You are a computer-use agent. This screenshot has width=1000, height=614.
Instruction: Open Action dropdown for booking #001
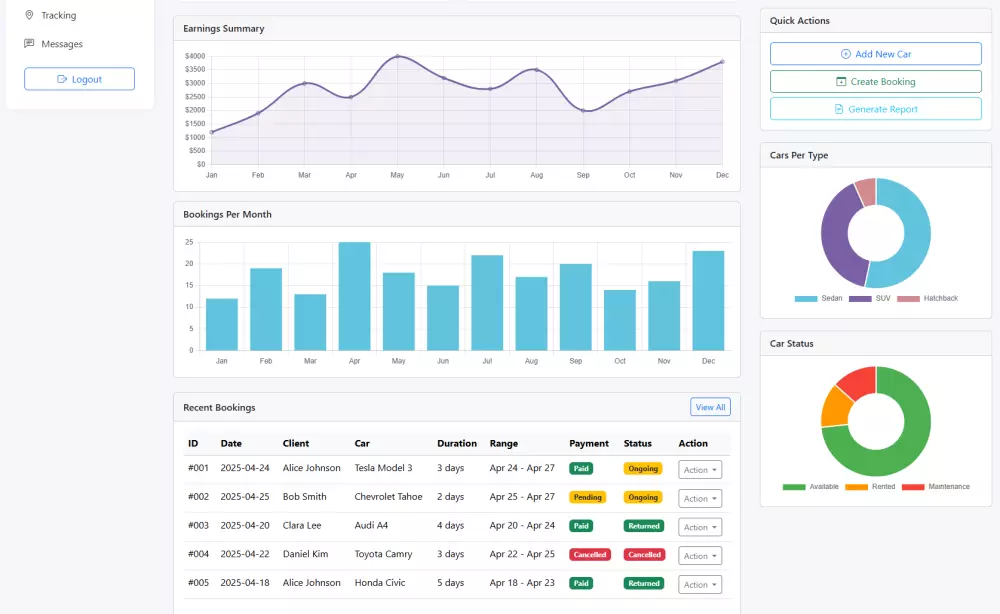coord(700,470)
